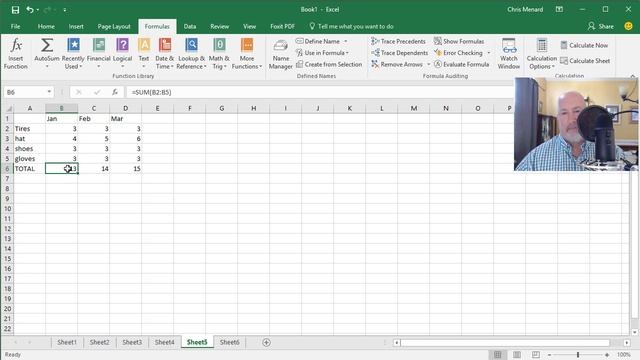This screenshot has height=360, width=640.
Task: Open the Undo history dropdown arrow
Action: point(38,9)
